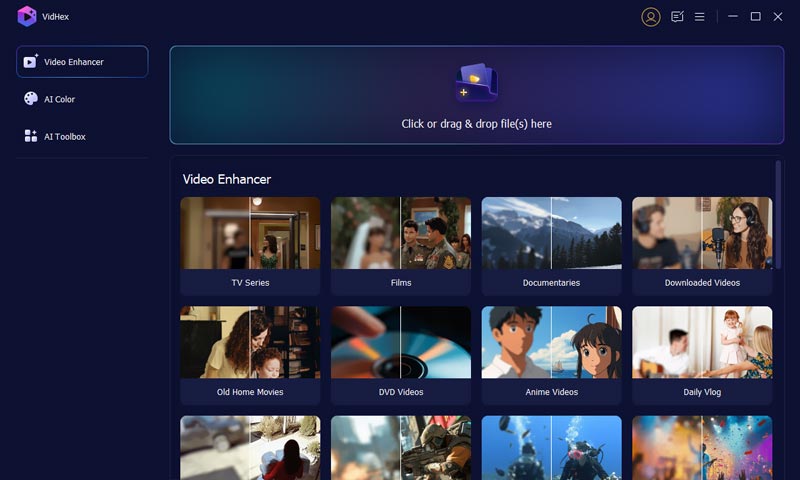Viewport: 800px width, 480px height.
Task: Select the Video Enhancer tab
Action: click(x=82, y=62)
